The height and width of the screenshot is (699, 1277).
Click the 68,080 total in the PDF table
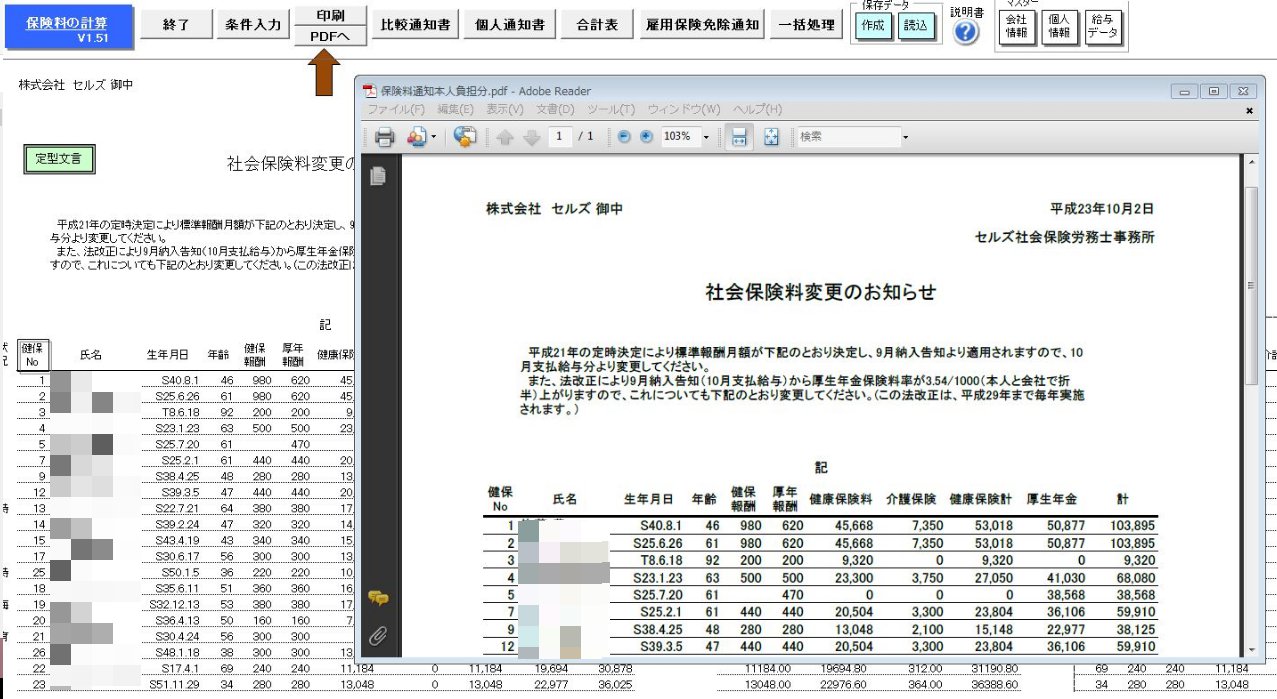[x=1132, y=577]
